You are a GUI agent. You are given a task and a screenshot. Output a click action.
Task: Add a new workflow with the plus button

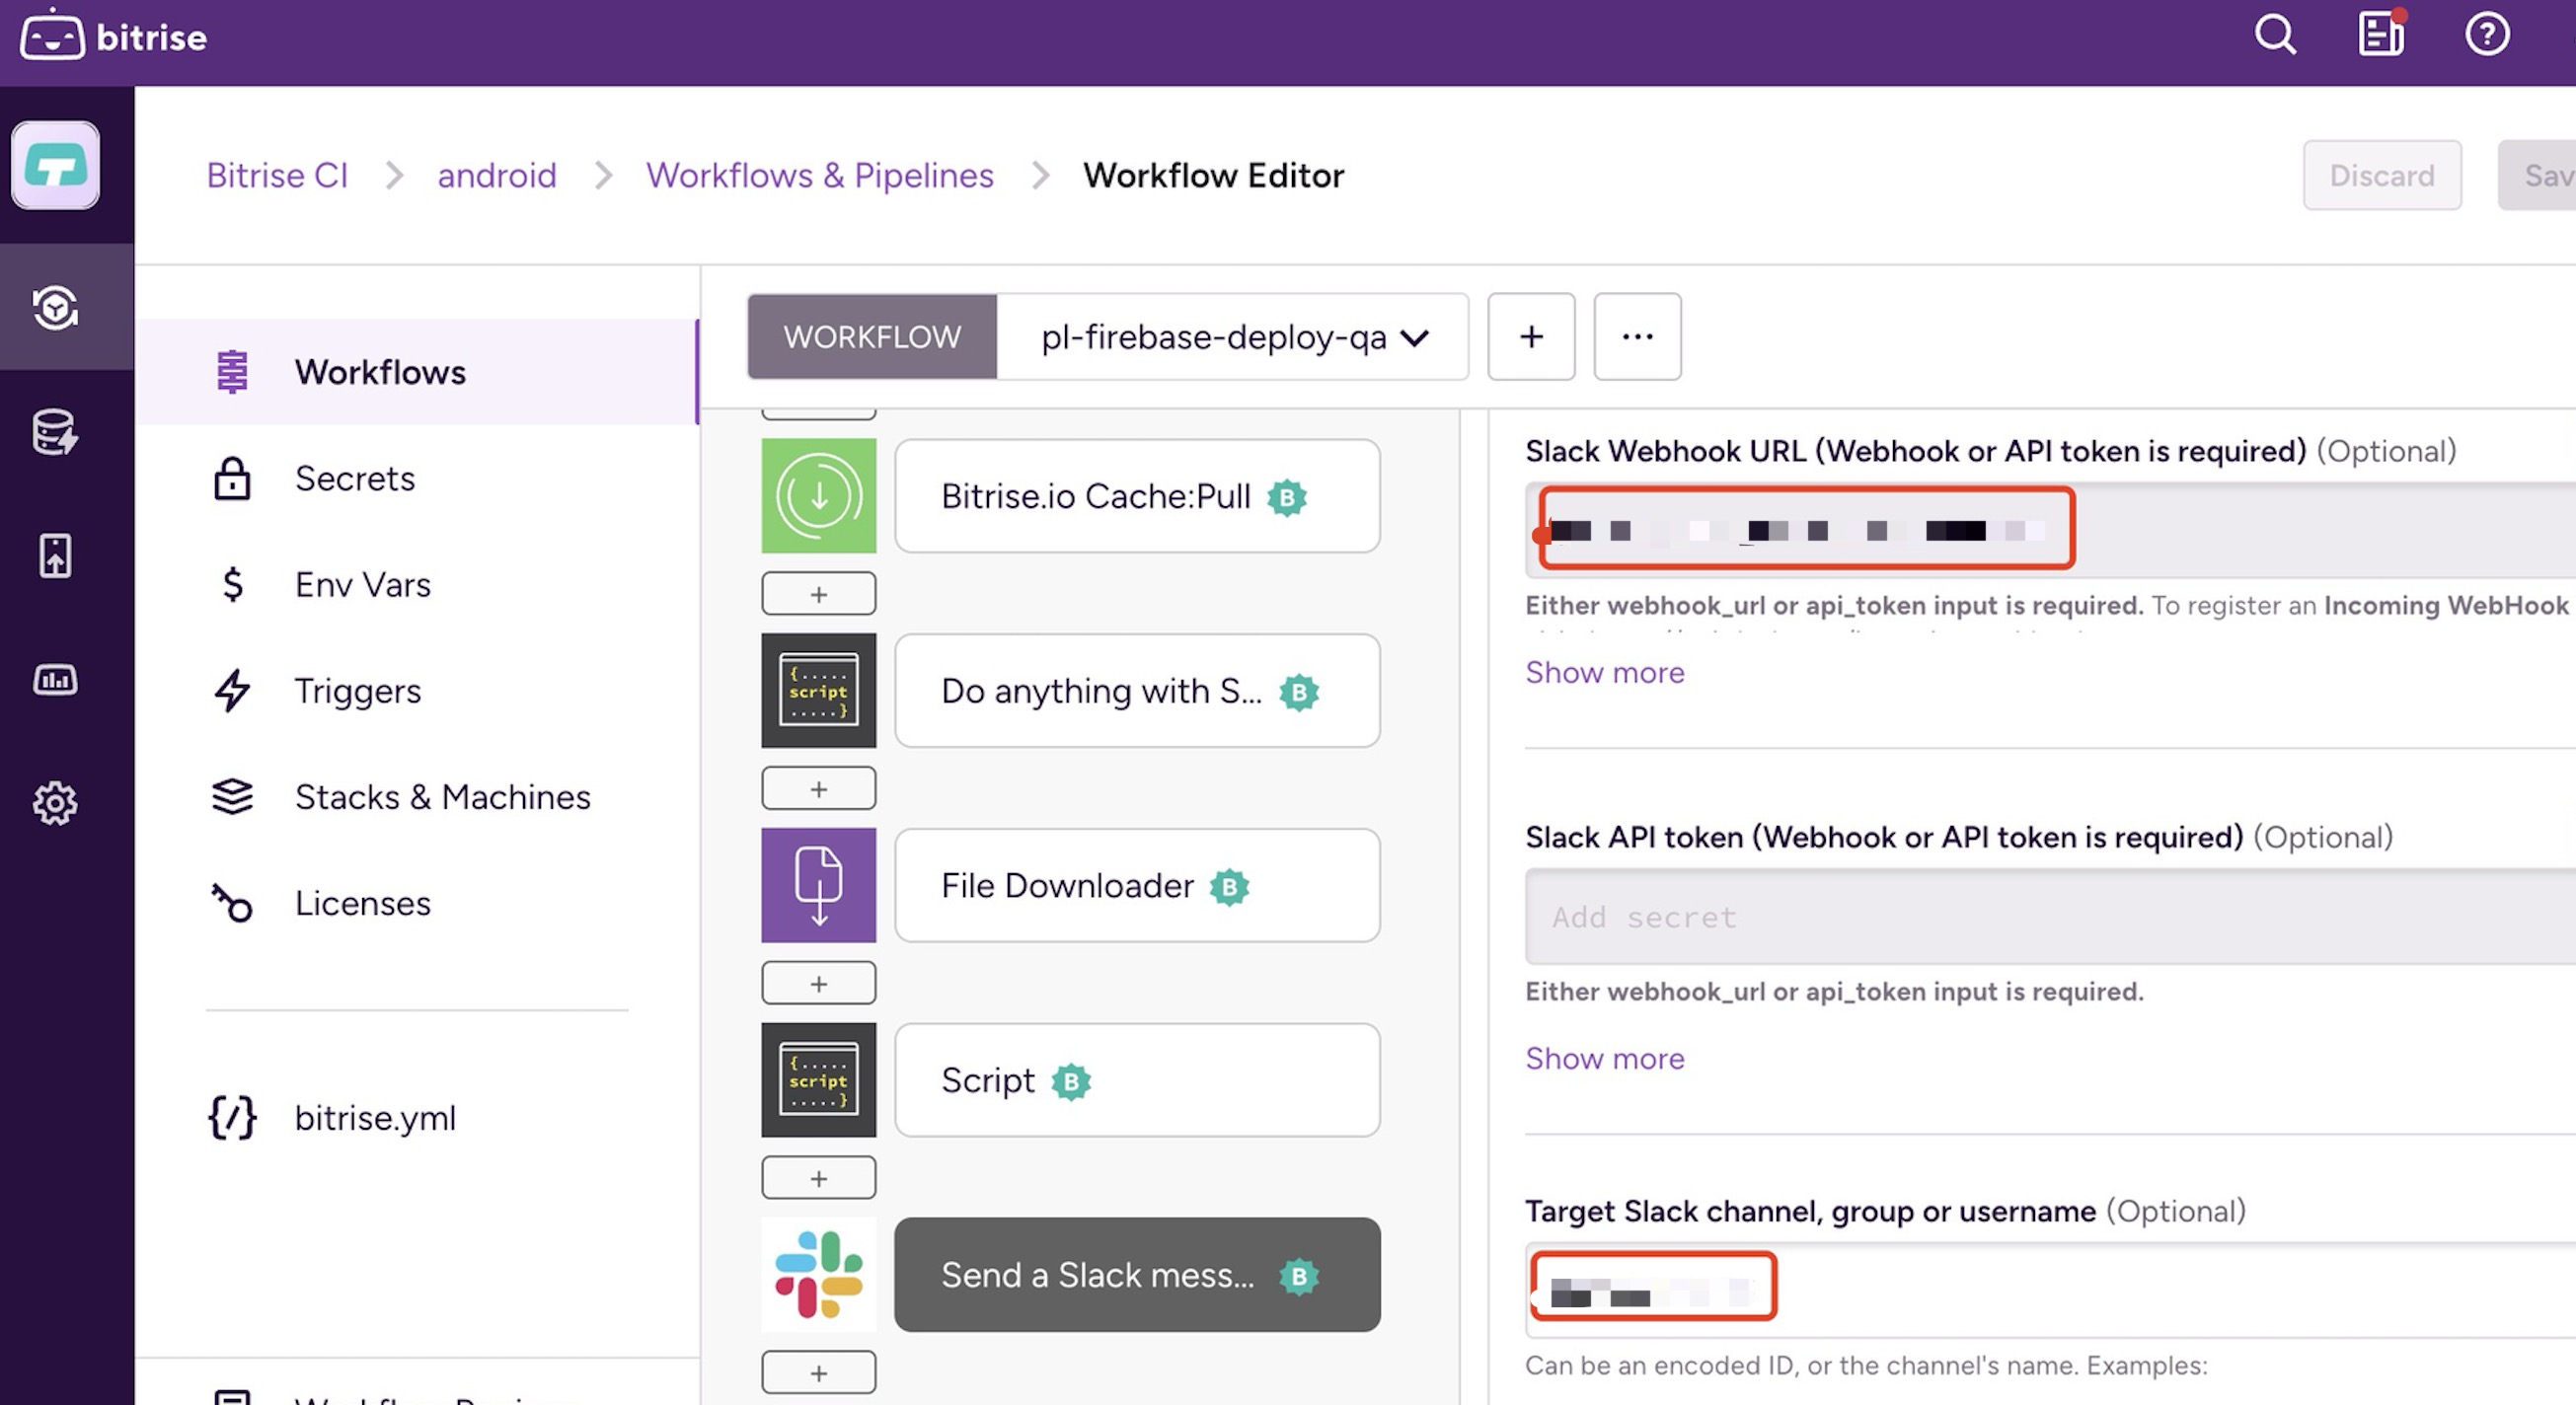(x=1531, y=337)
